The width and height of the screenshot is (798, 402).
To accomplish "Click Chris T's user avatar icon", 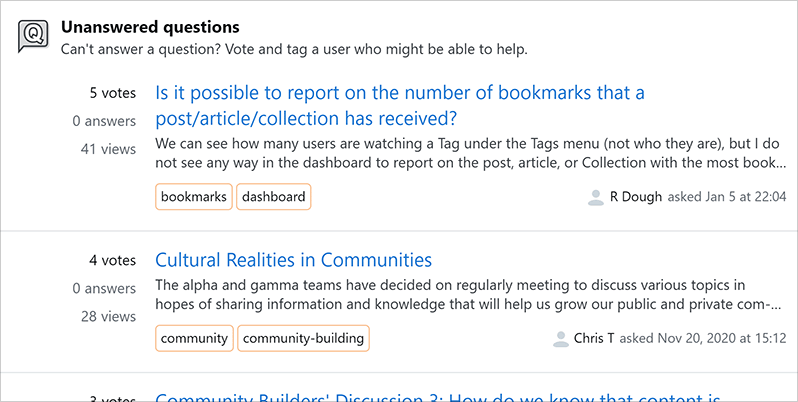I will tap(561, 339).
